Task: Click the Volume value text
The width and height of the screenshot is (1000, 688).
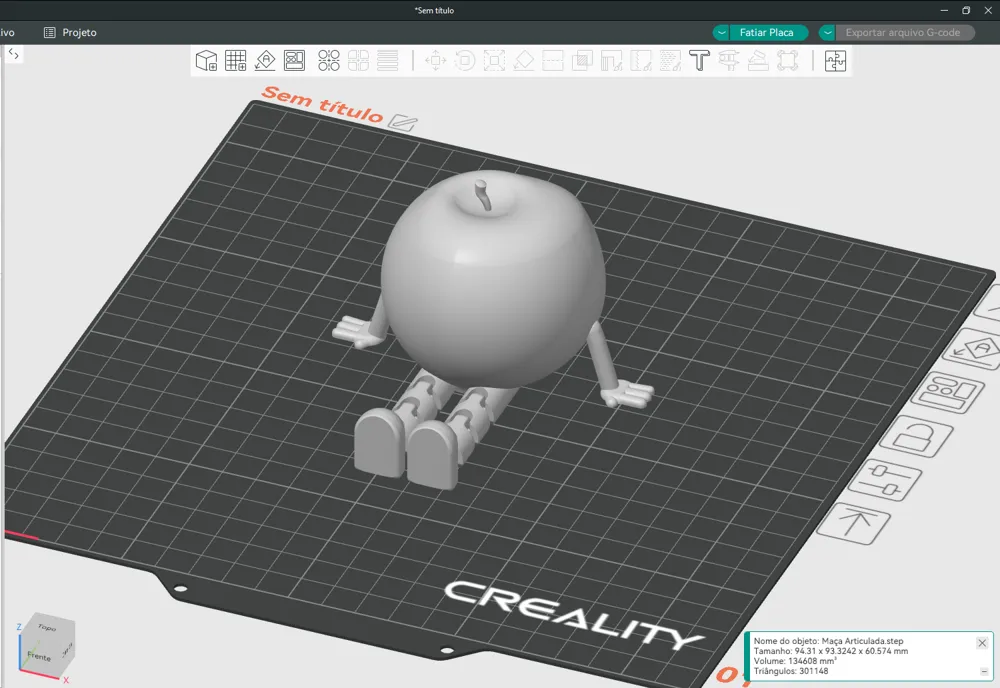Action: tap(795, 661)
